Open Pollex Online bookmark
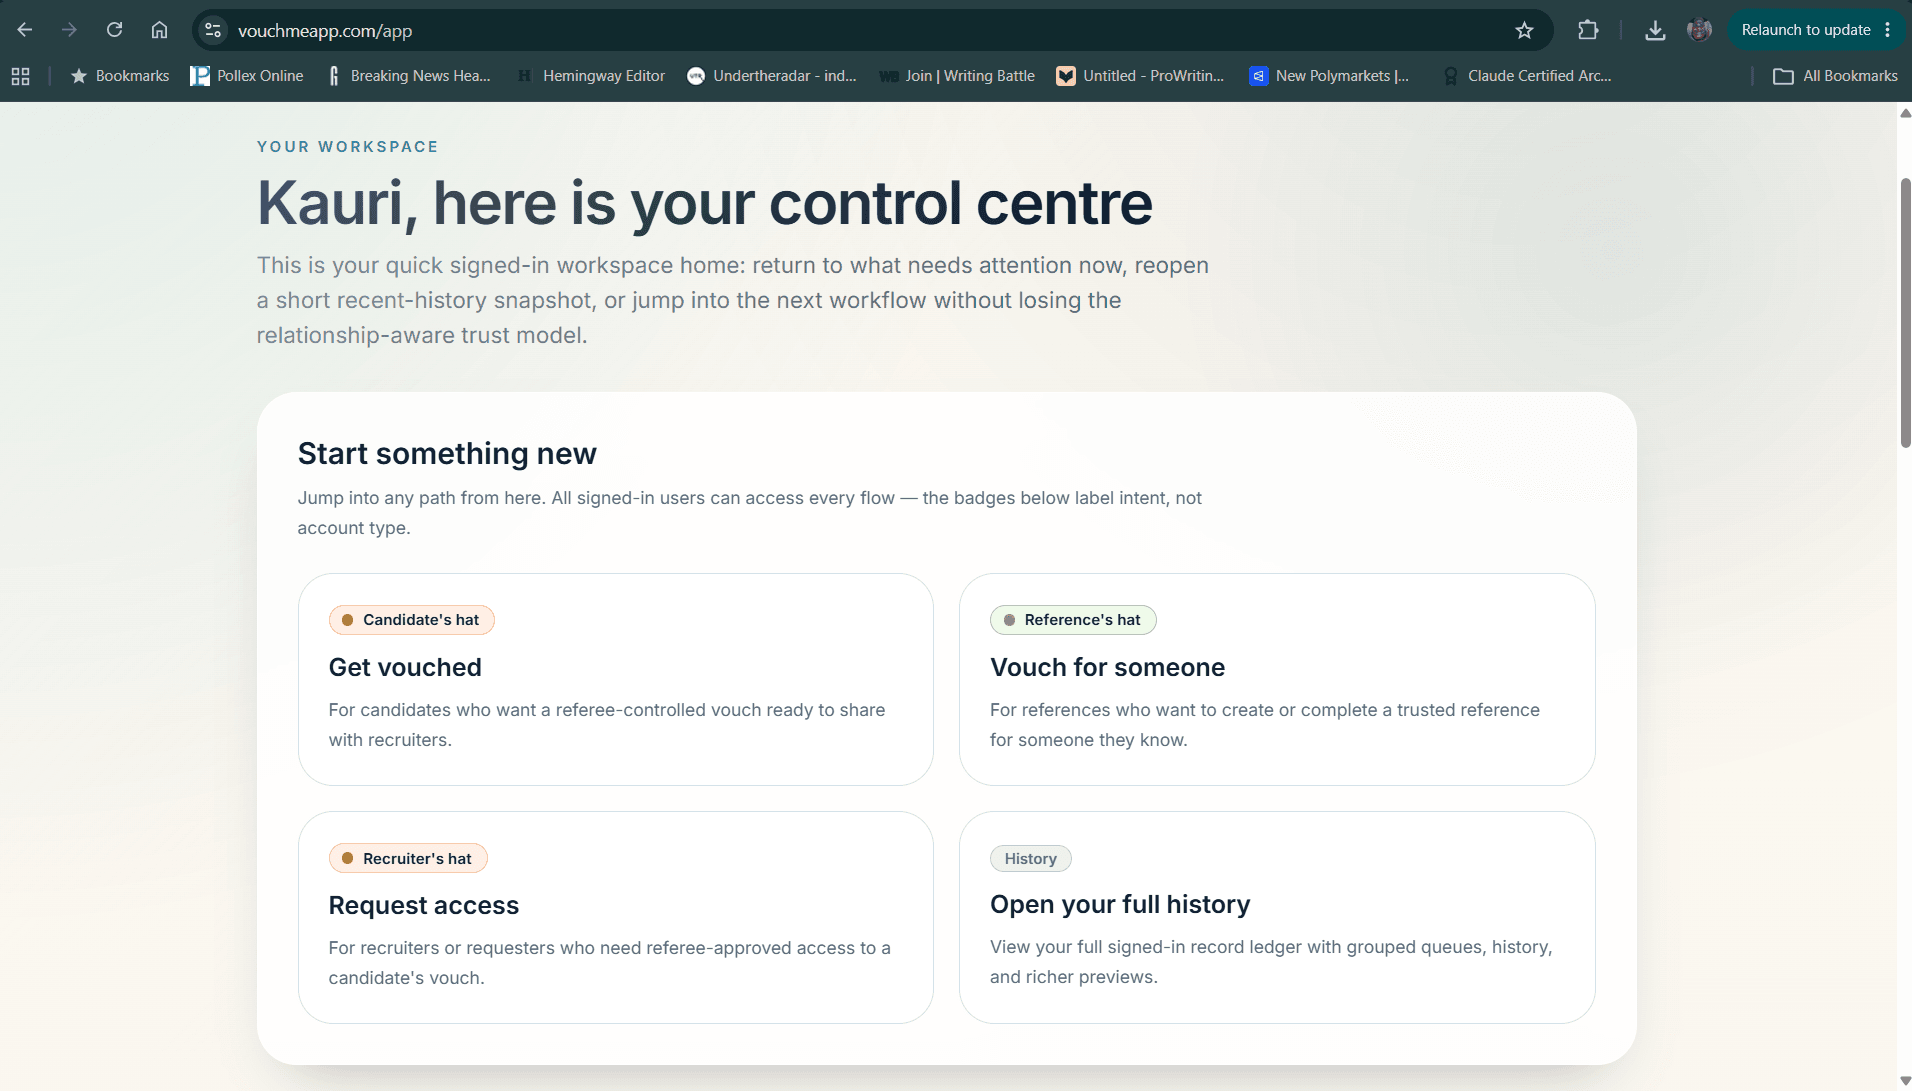This screenshot has height=1091, width=1912. [x=247, y=76]
